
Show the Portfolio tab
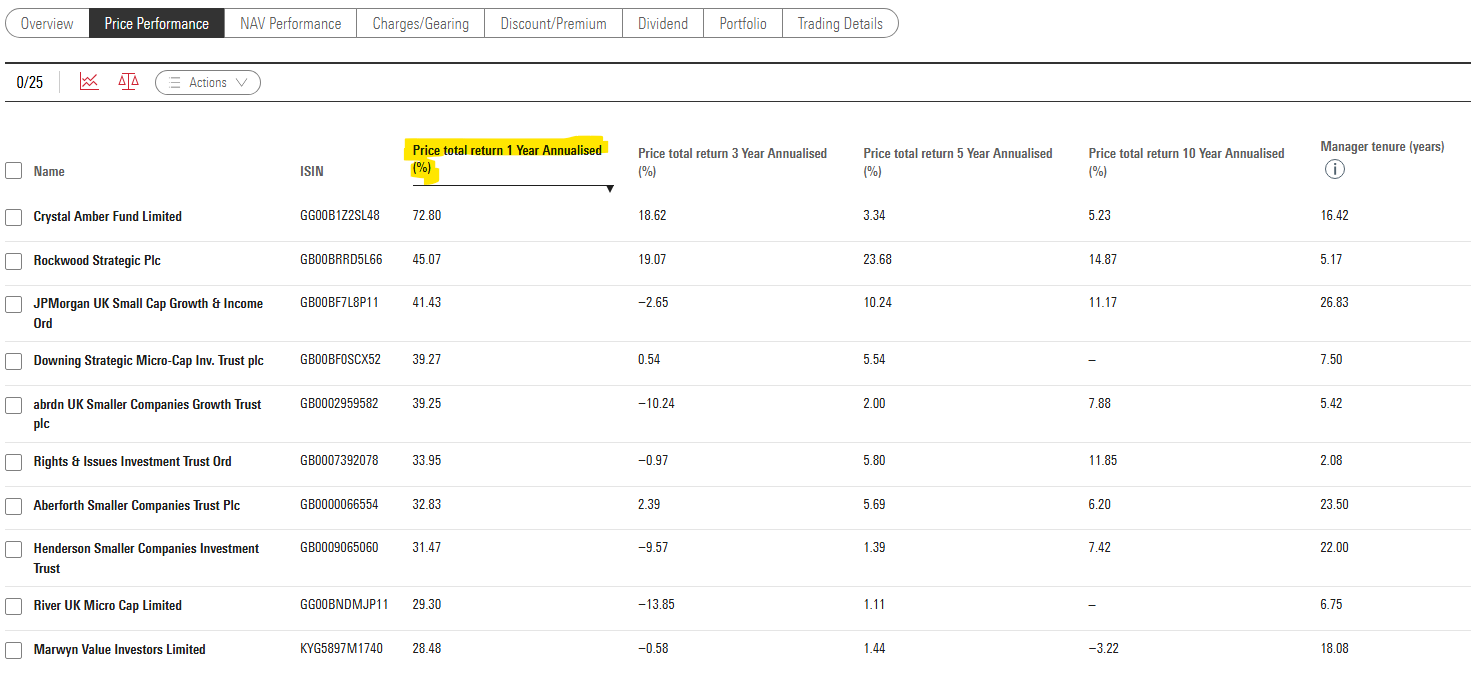point(743,23)
